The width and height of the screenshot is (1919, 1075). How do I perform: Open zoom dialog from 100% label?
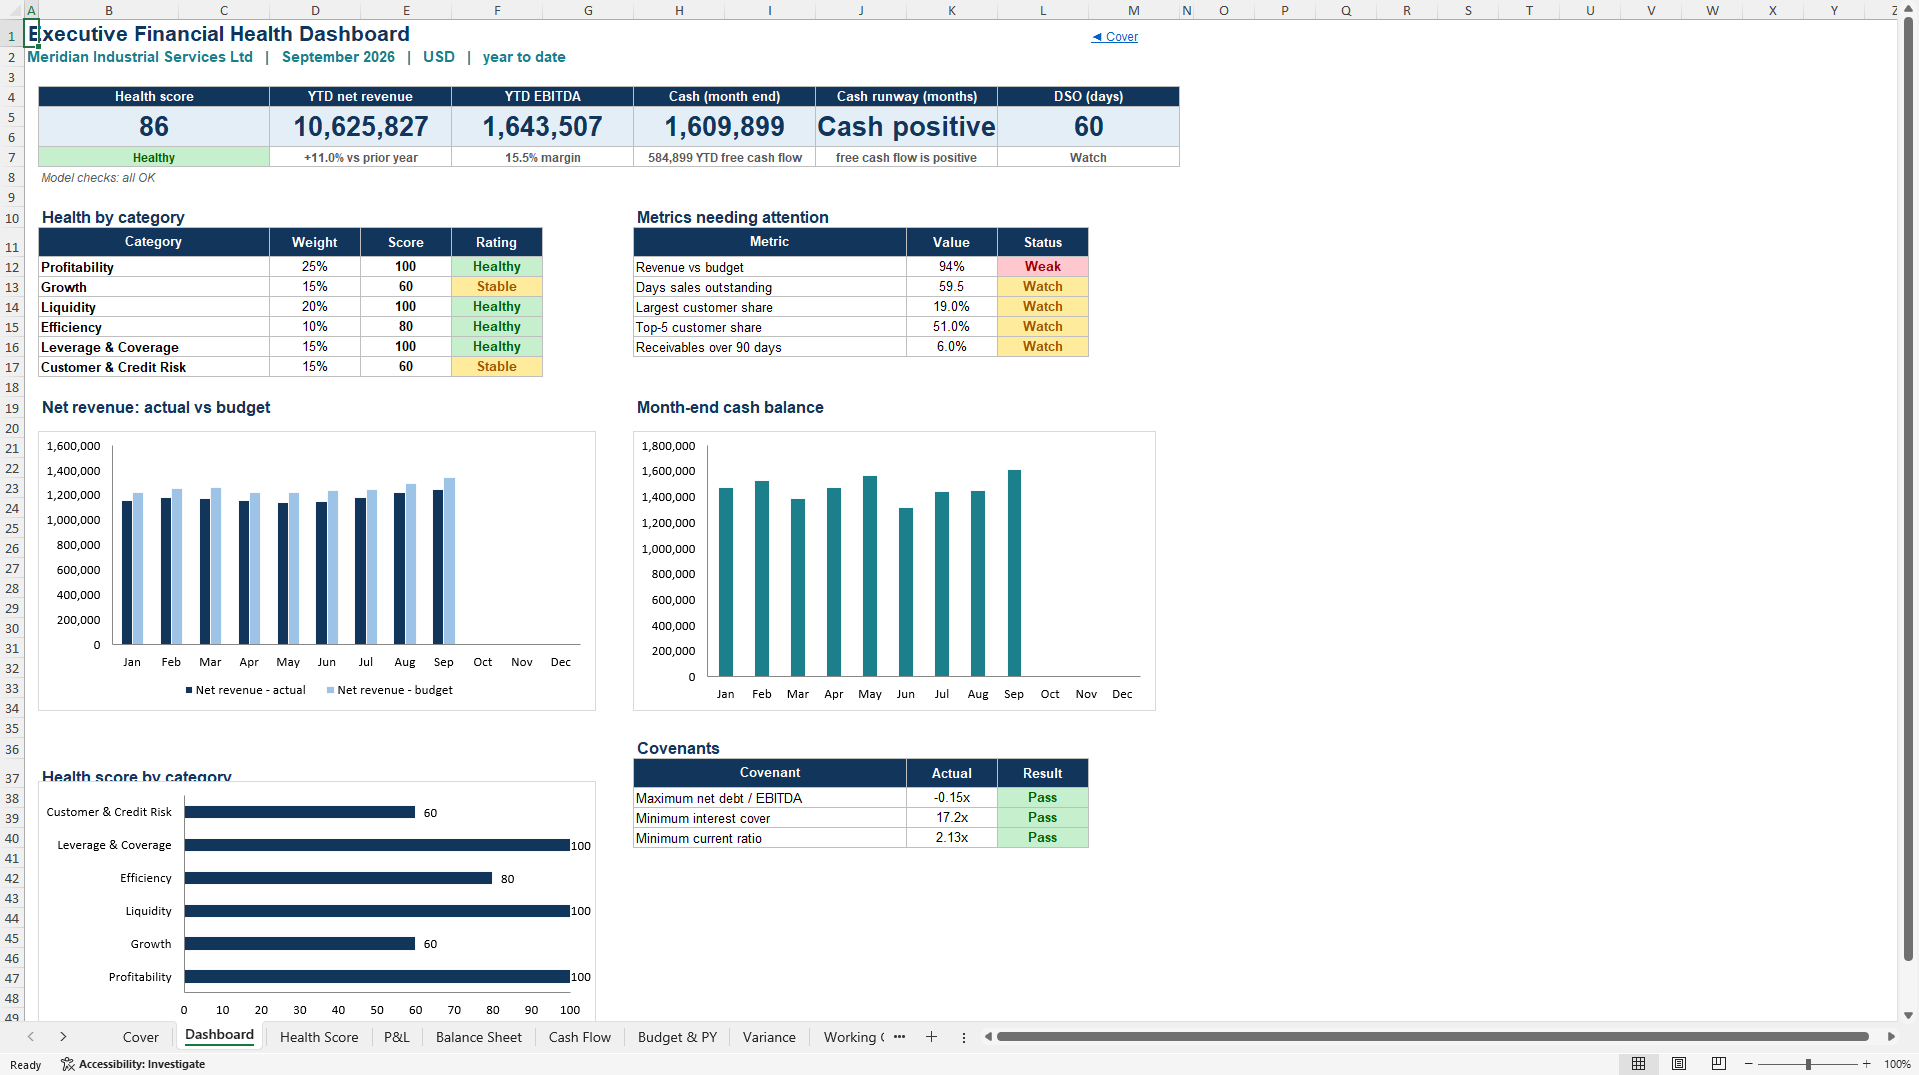pos(1897,1064)
